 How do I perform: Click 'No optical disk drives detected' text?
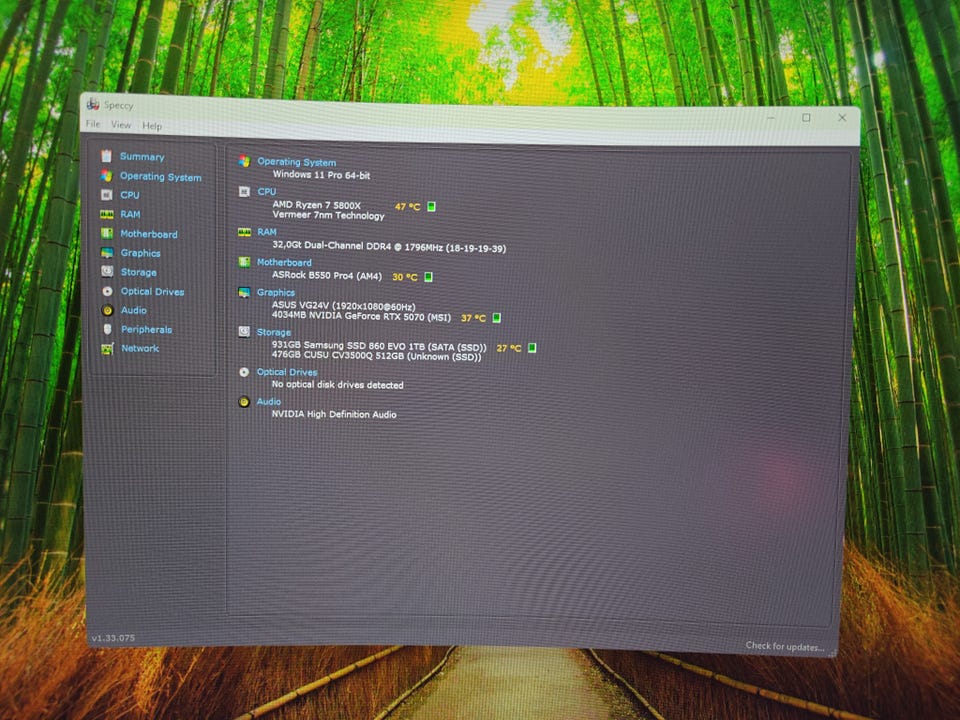coord(337,385)
